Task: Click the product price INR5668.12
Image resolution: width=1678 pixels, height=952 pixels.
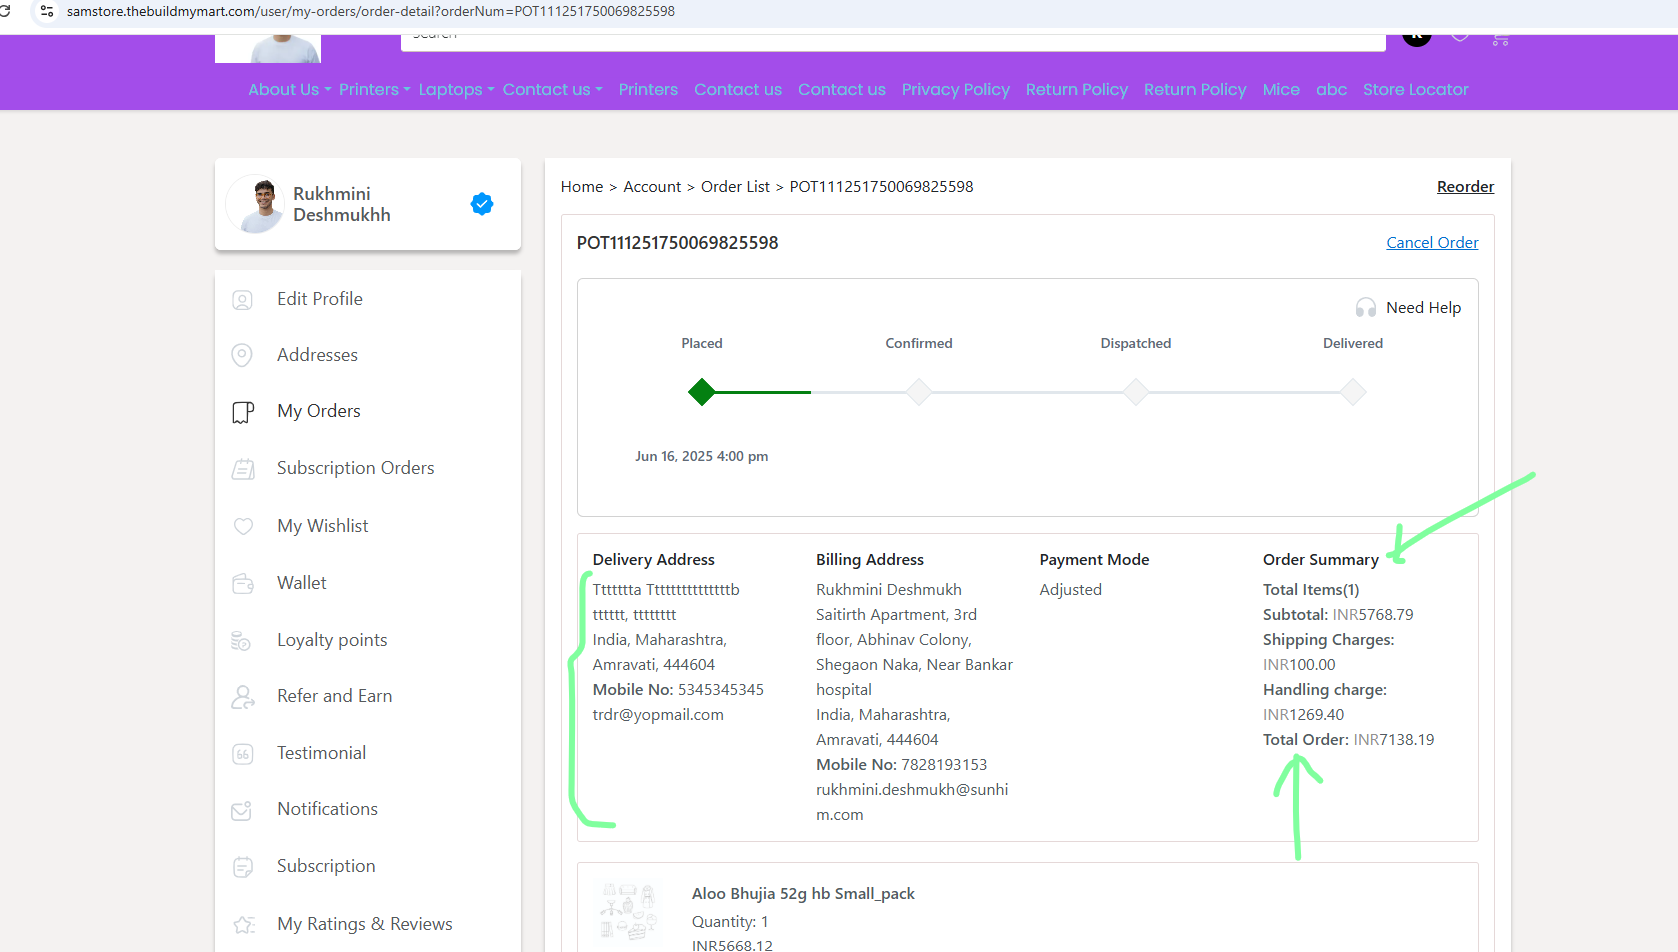Action: click(x=732, y=945)
